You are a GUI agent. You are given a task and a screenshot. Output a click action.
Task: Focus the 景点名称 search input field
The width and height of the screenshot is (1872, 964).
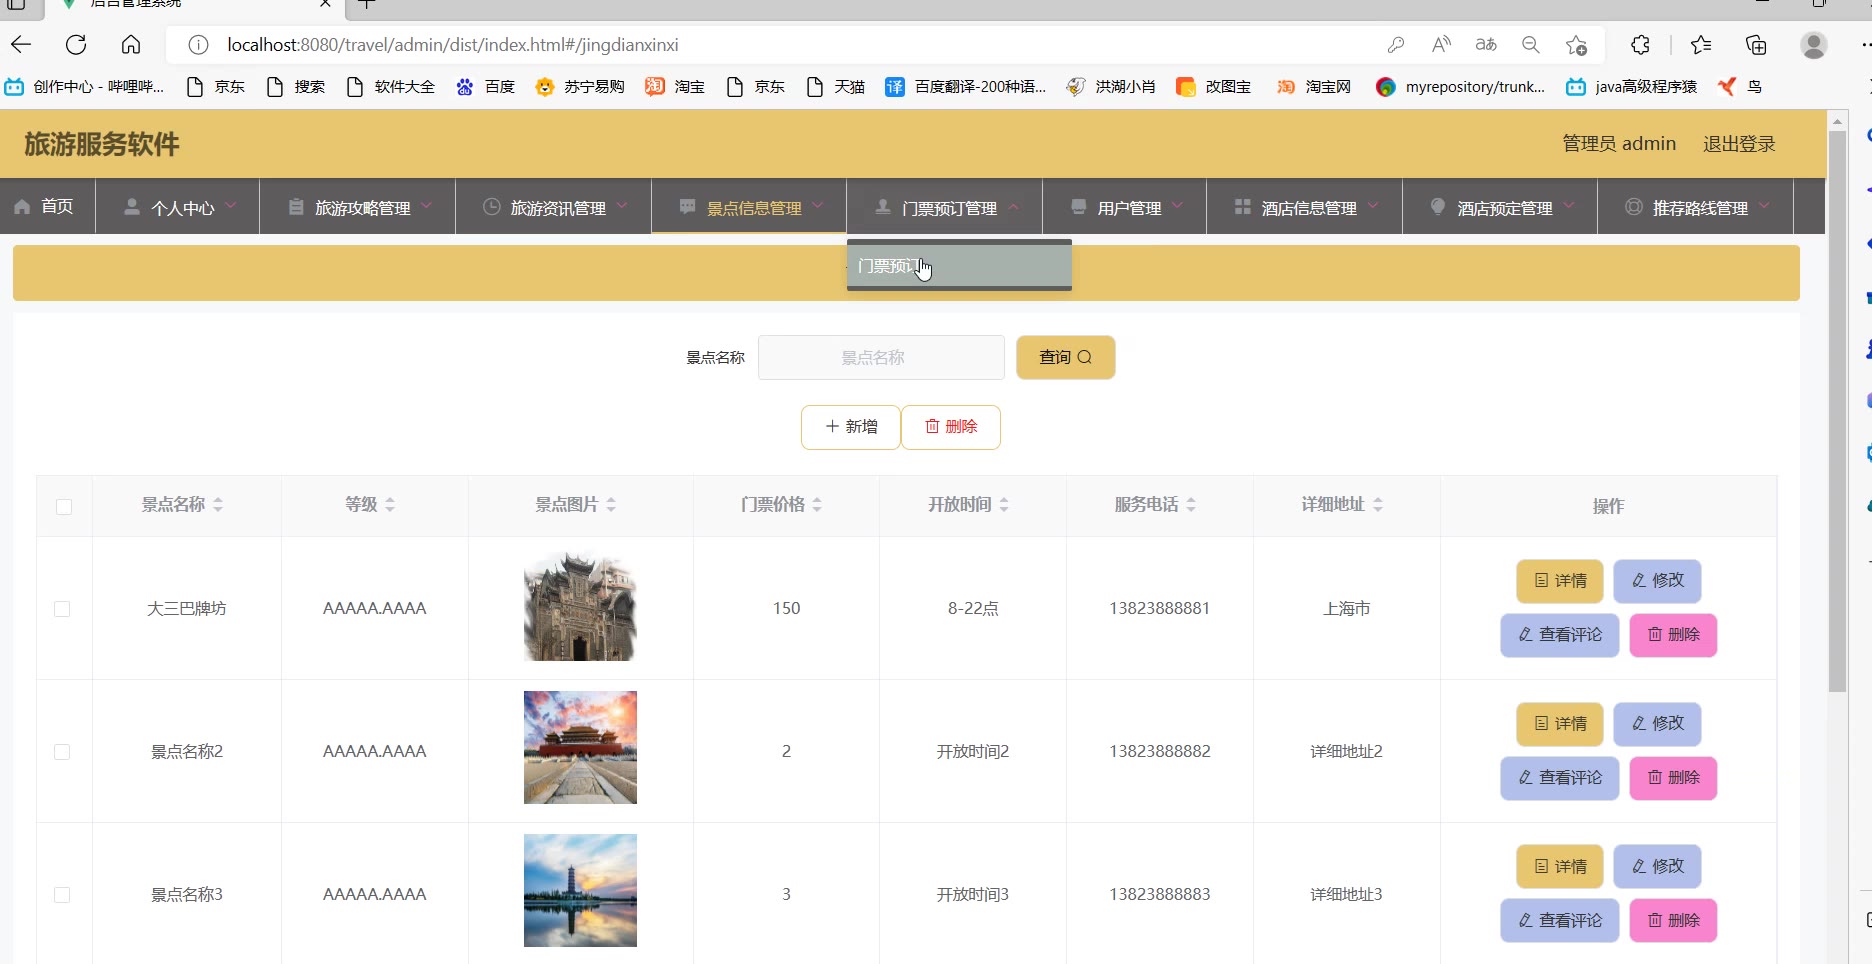coord(880,358)
